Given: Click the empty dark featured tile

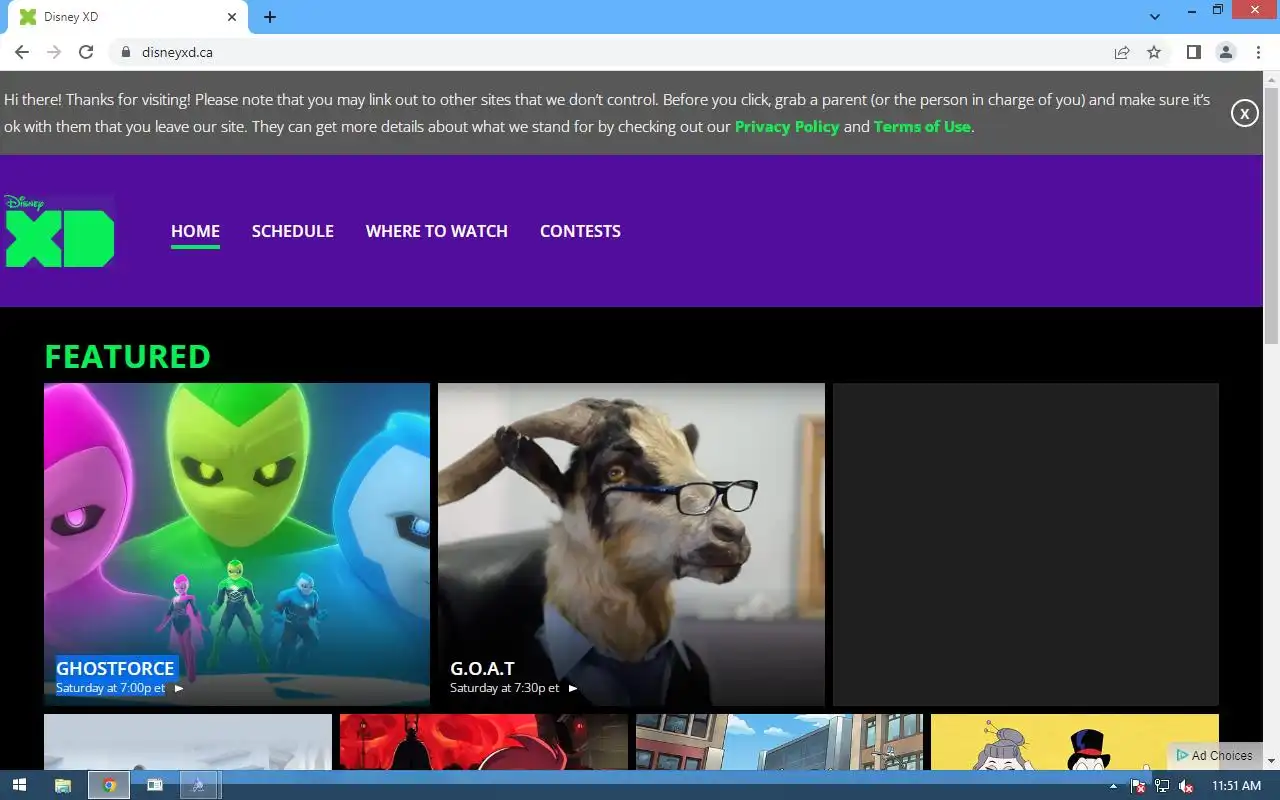Looking at the screenshot, I should (1026, 544).
